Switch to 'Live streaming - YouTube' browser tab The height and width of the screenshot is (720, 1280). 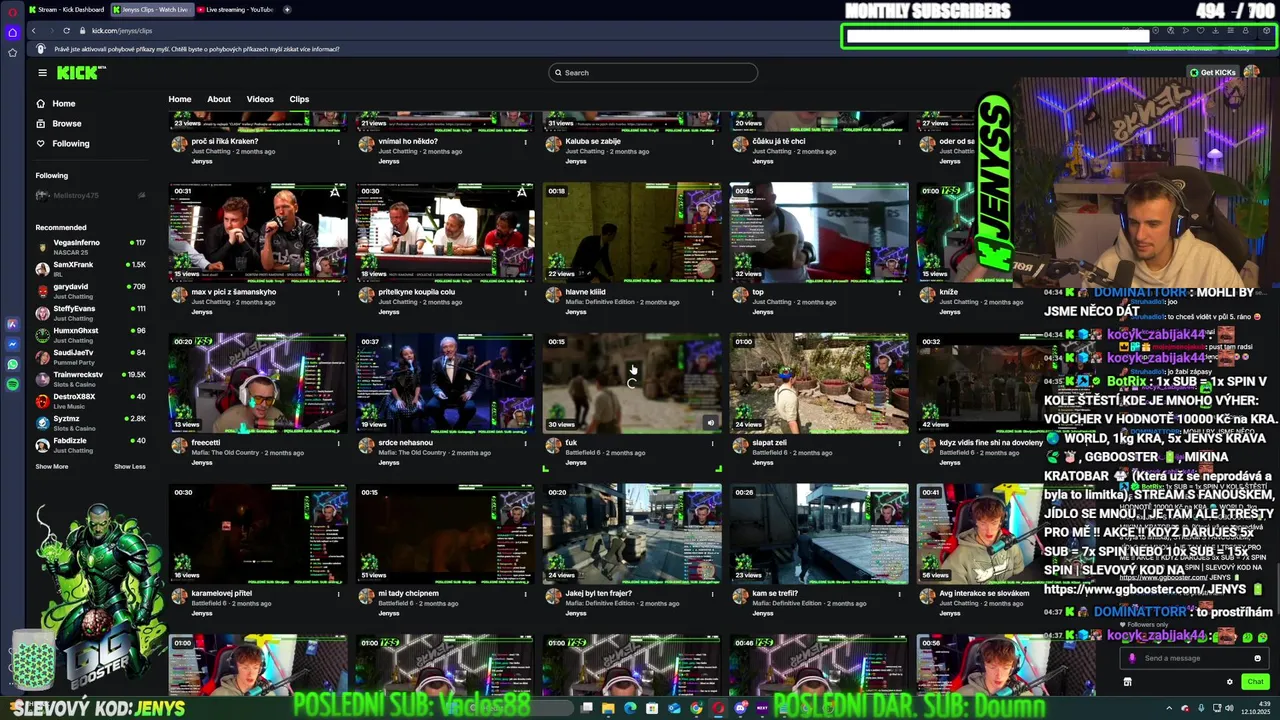(235, 9)
